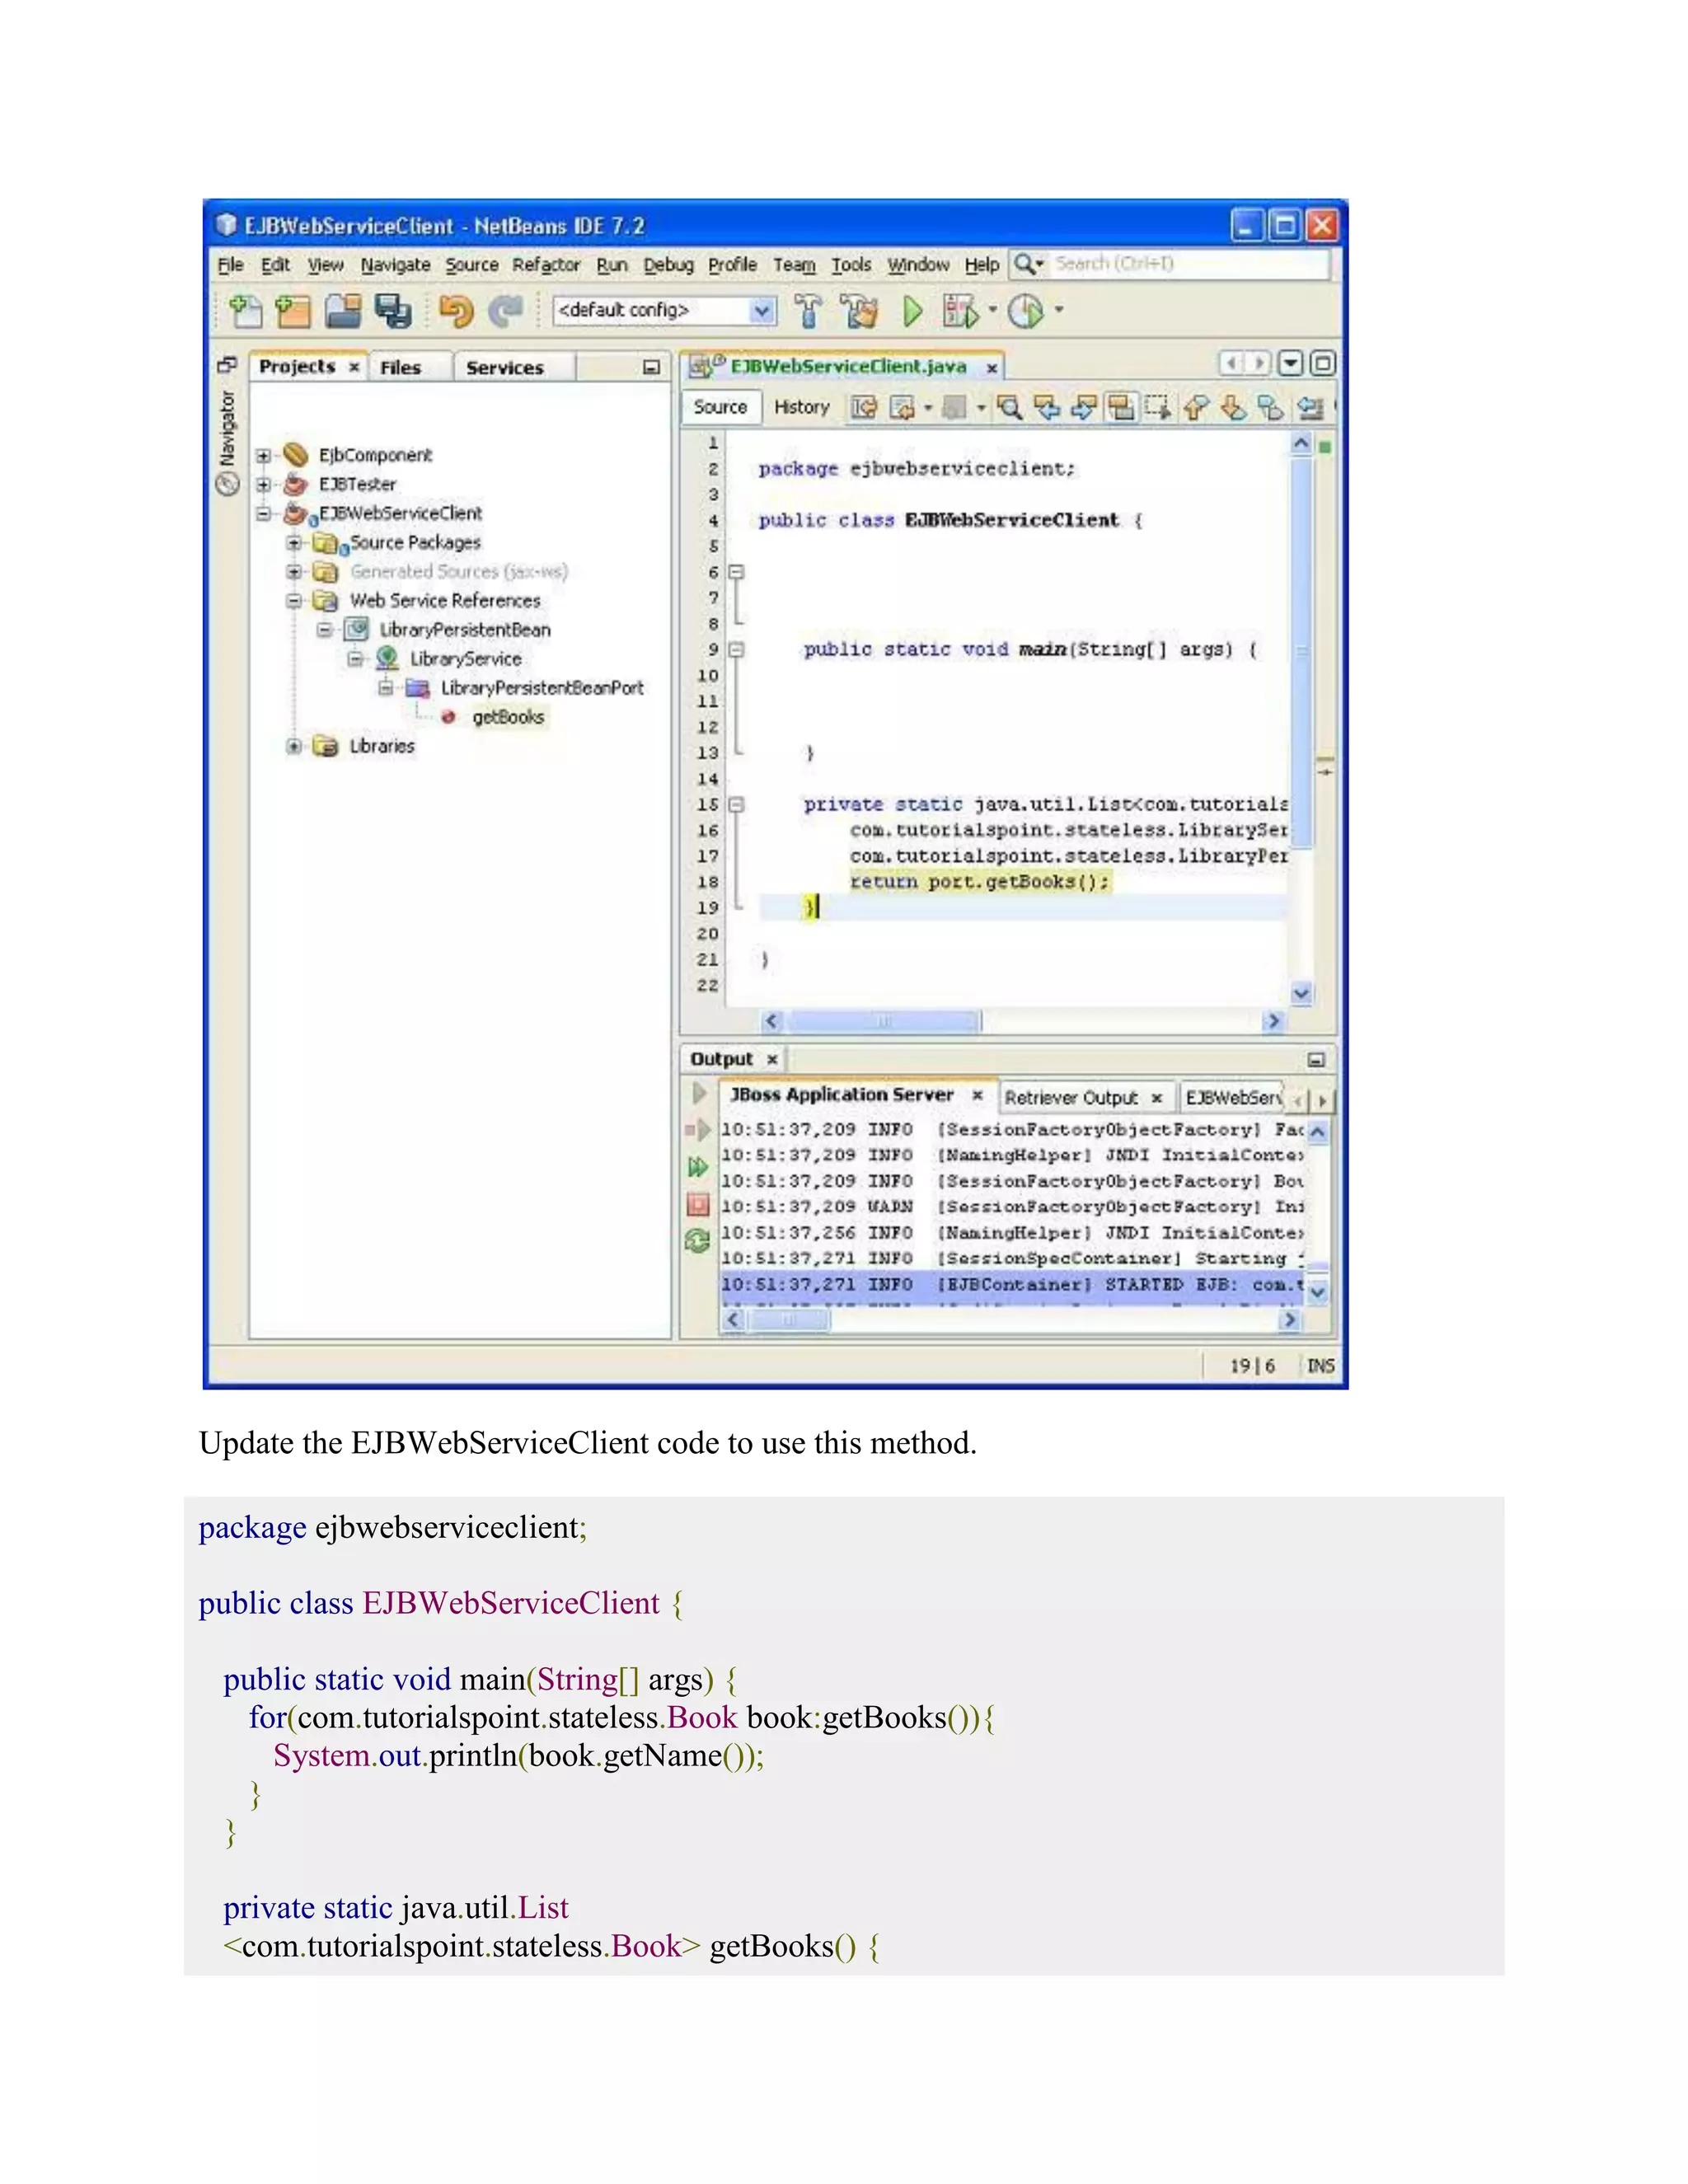Close the Retriever Output tab
The height and width of the screenshot is (2184, 1688).
point(1156,1098)
